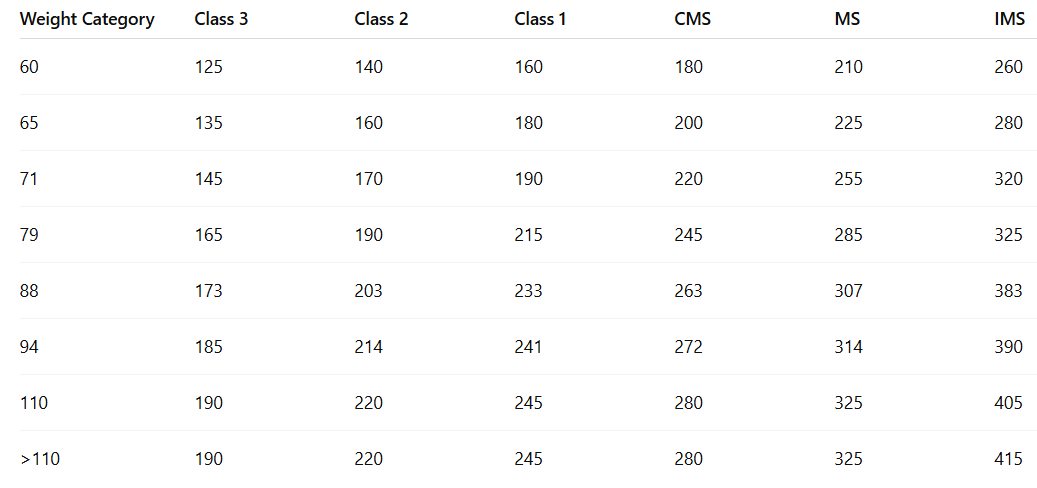Screen dimensions: 1037x488
Task: Click the Class 3 column header
Action: coord(221,19)
